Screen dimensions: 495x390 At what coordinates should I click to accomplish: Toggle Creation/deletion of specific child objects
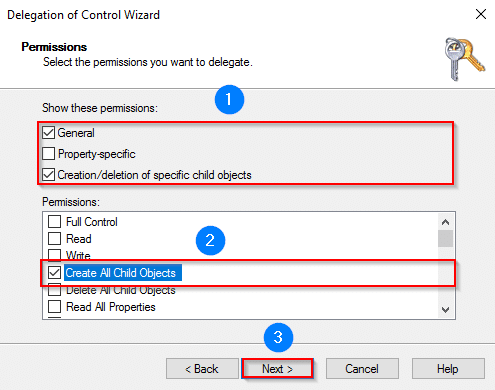(x=49, y=175)
